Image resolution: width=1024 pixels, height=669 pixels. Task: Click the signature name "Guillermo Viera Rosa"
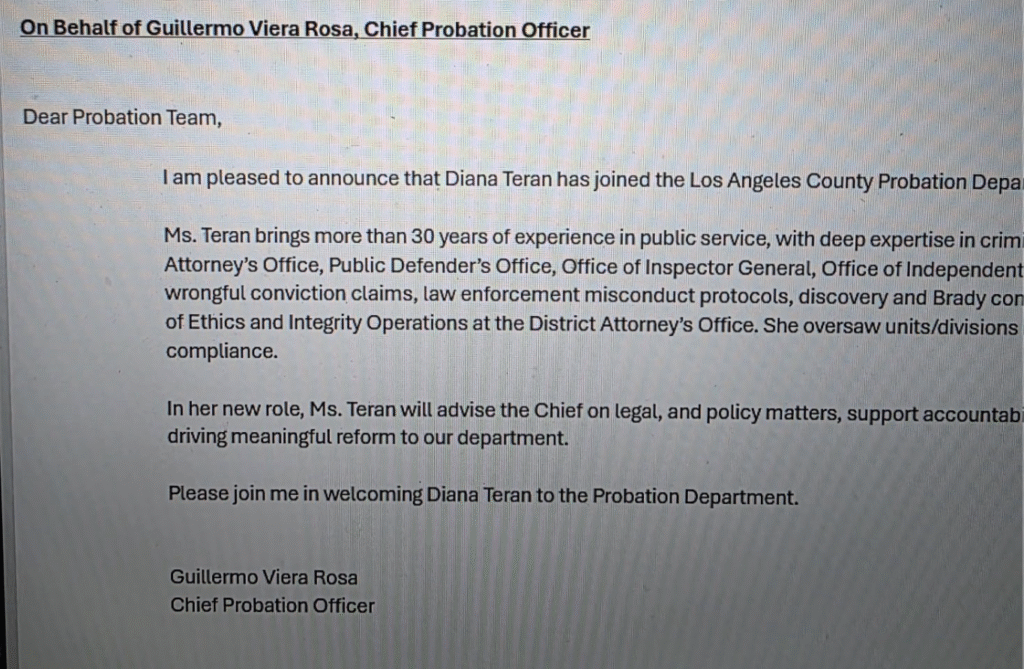pyautogui.click(x=263, y=577)
